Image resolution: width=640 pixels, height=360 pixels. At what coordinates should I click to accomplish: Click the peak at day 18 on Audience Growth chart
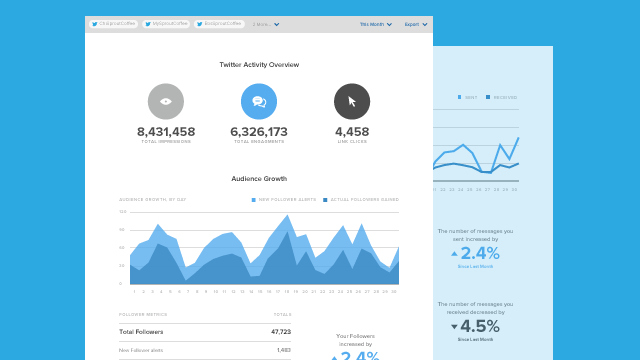click(x=287, y=216)
